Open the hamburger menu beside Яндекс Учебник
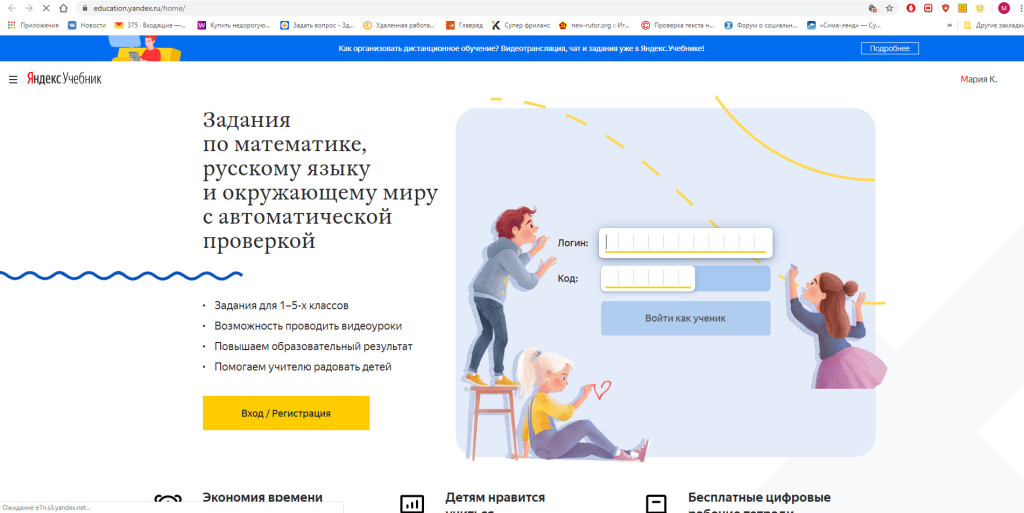 pos(12,80)
